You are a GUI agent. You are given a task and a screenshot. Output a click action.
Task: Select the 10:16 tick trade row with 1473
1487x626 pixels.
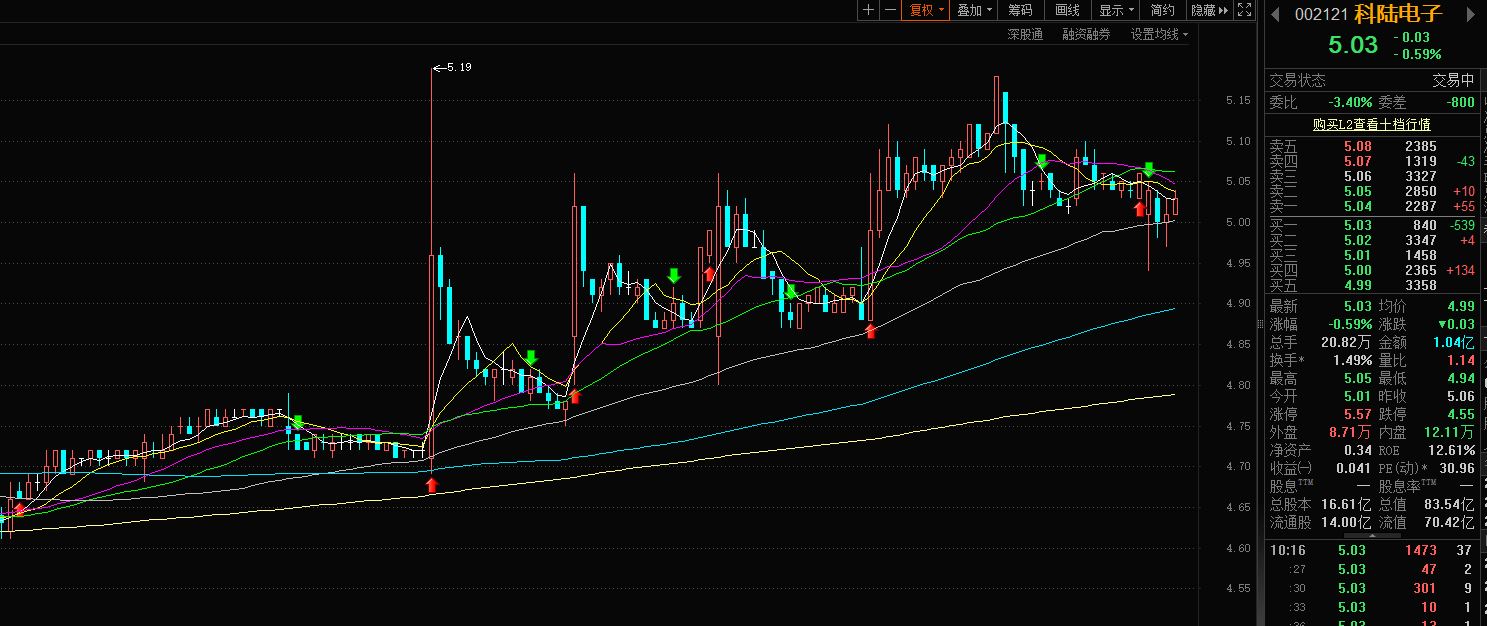pos(1371,550)
